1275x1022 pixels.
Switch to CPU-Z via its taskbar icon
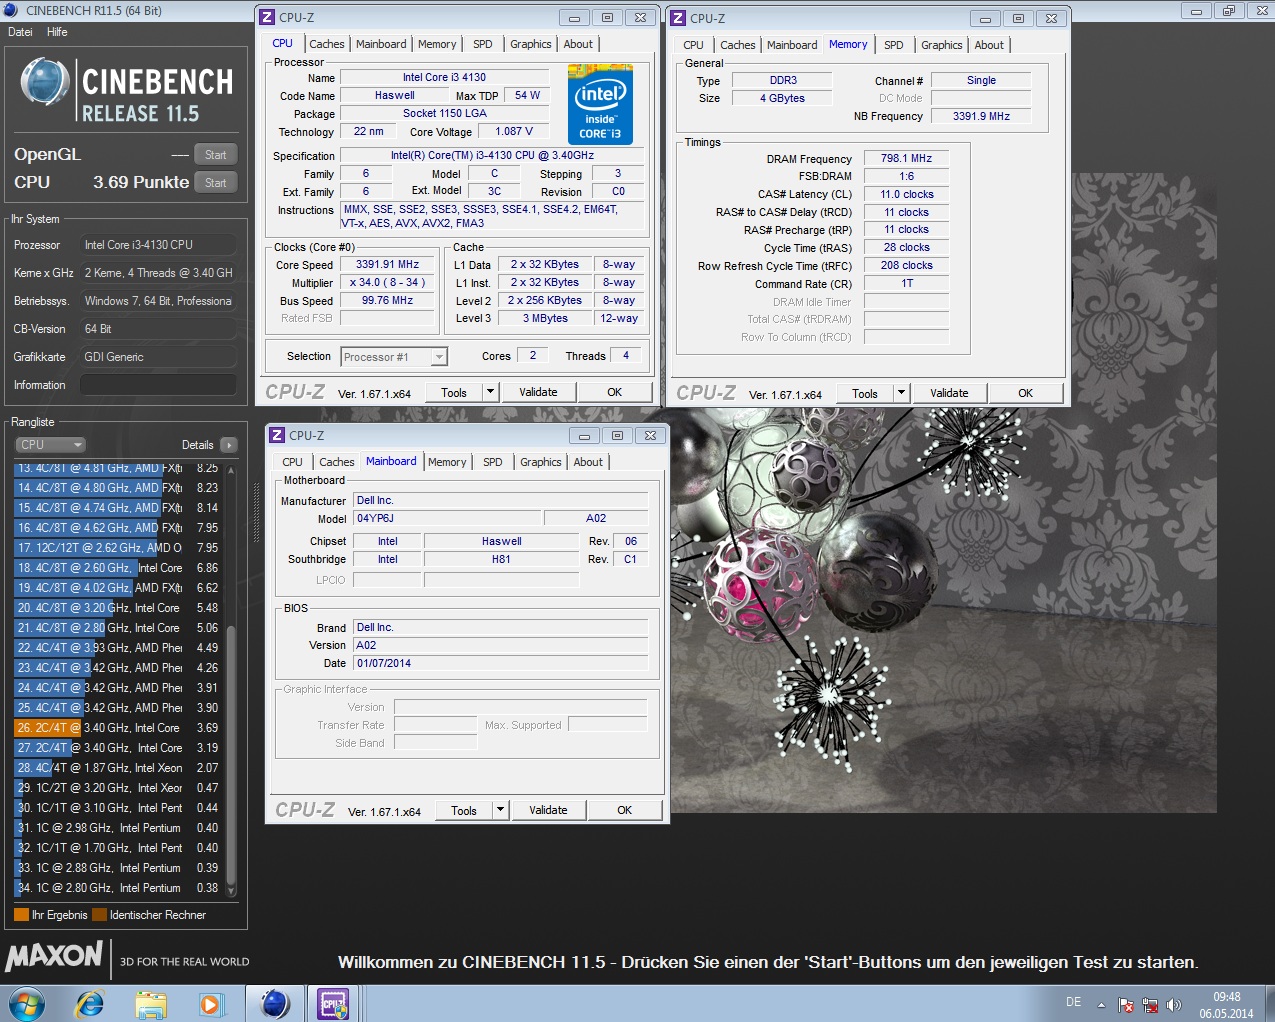click(333, 1003)
